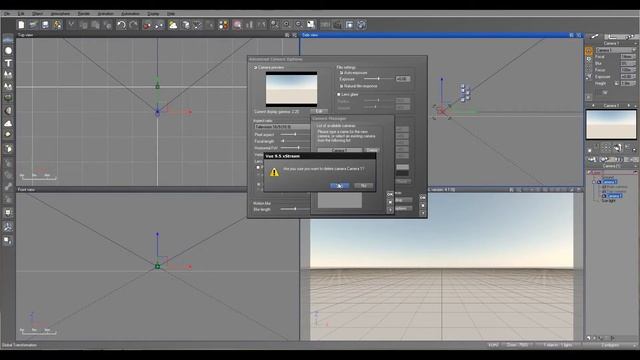640x360 pixels.
Task: Click the Redo arrow icon
Action: click(133, 25)
